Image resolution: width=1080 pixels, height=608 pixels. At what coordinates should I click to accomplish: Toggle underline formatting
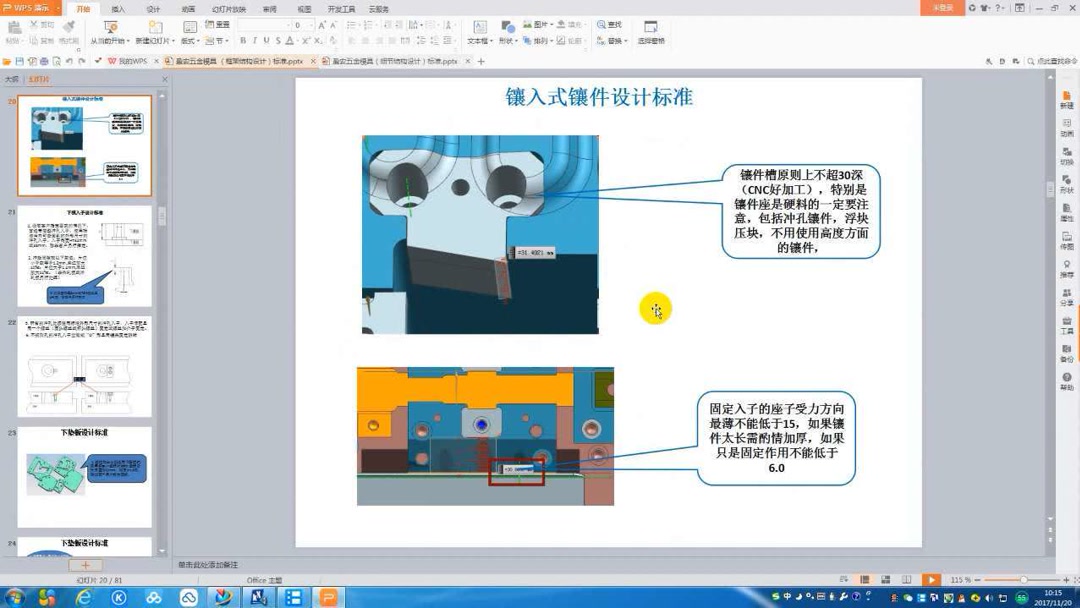(263, 42)
